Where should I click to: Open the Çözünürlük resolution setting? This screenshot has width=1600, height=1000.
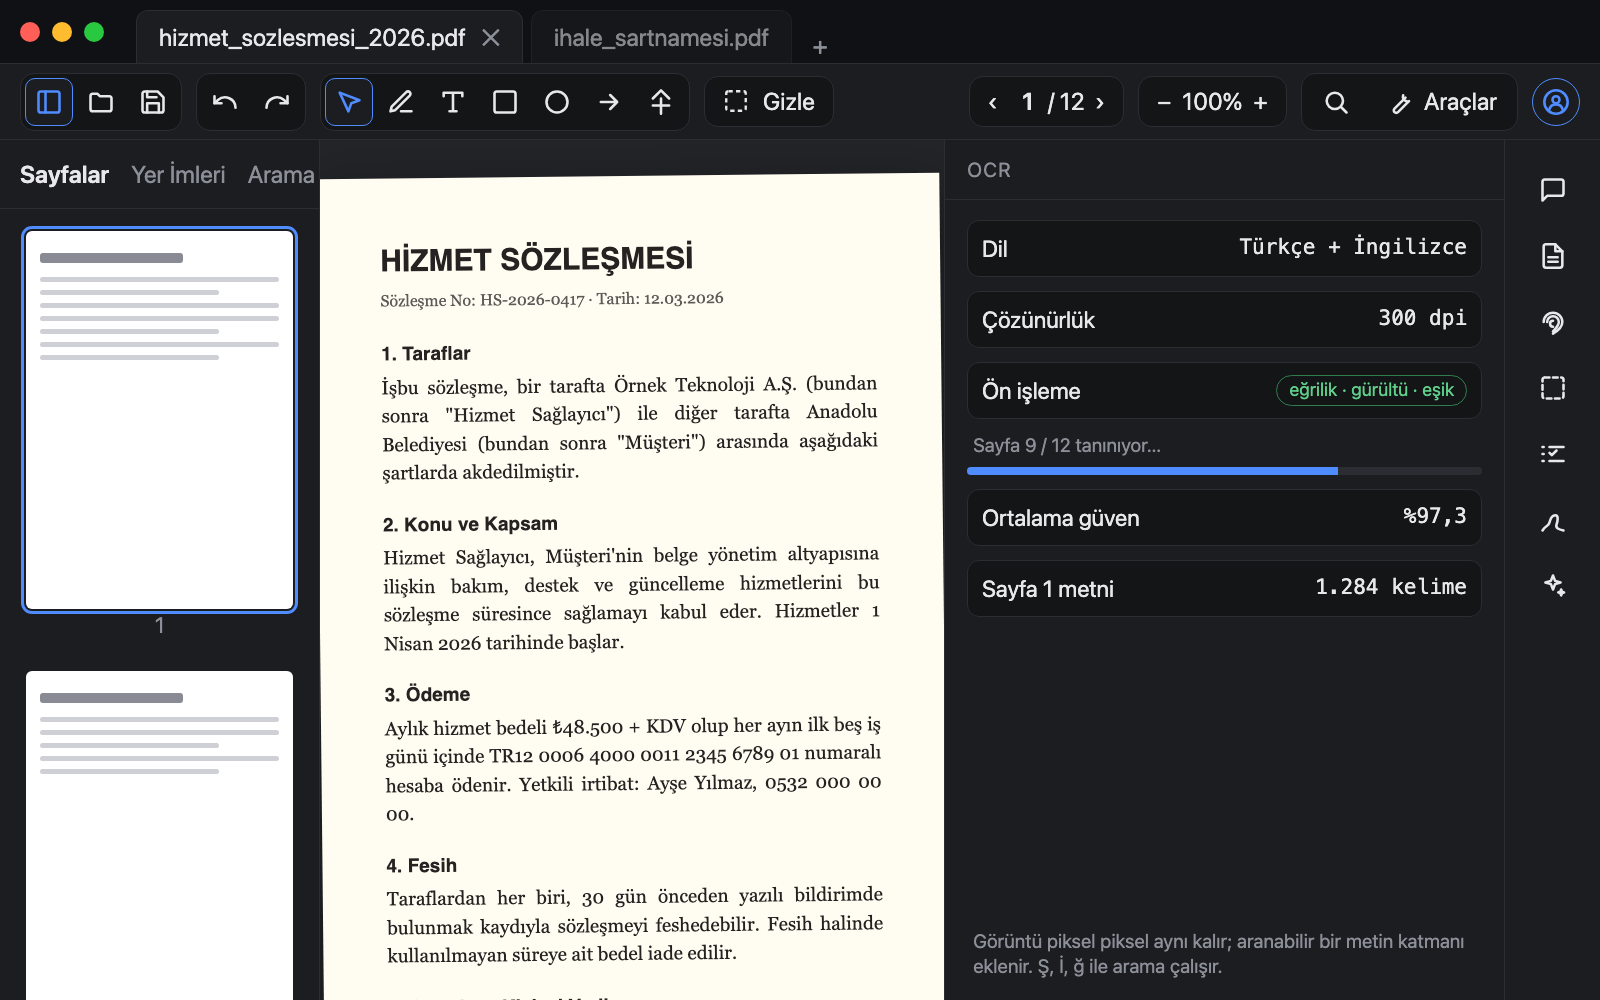(1224, 319)
